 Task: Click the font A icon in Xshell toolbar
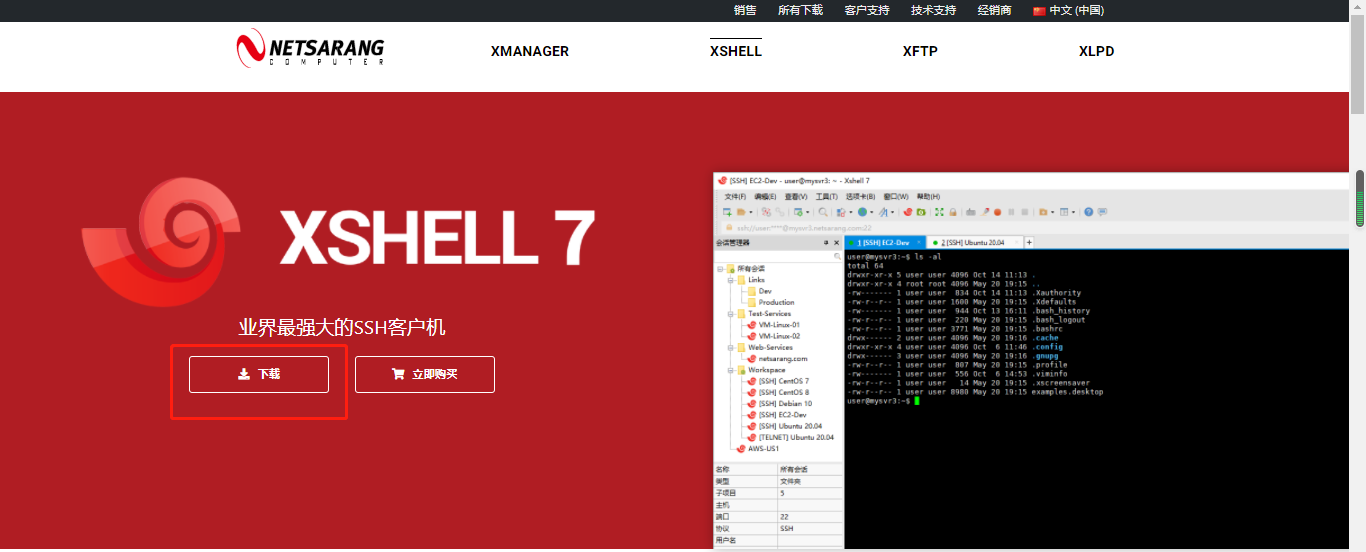tap(883, 212)
